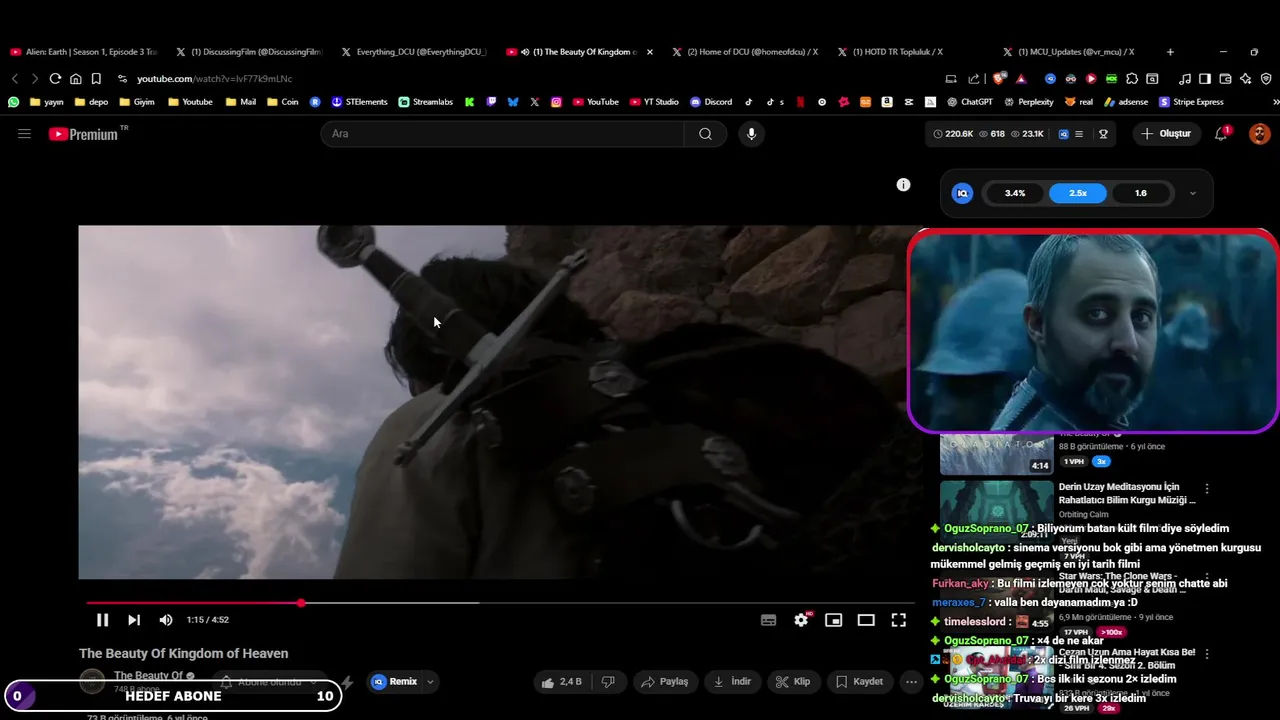Screen dimensions: 1280x720
Task: Go to YouTube Premium home logo
Action: click(x=88, y=133)
